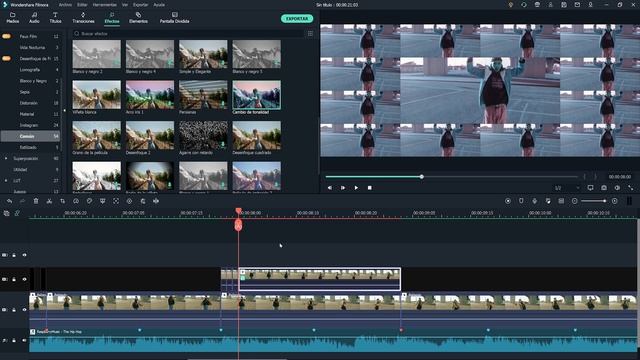Expand the LUT category
This screenshot has height=360, width=640.
[x=6, y=180]
